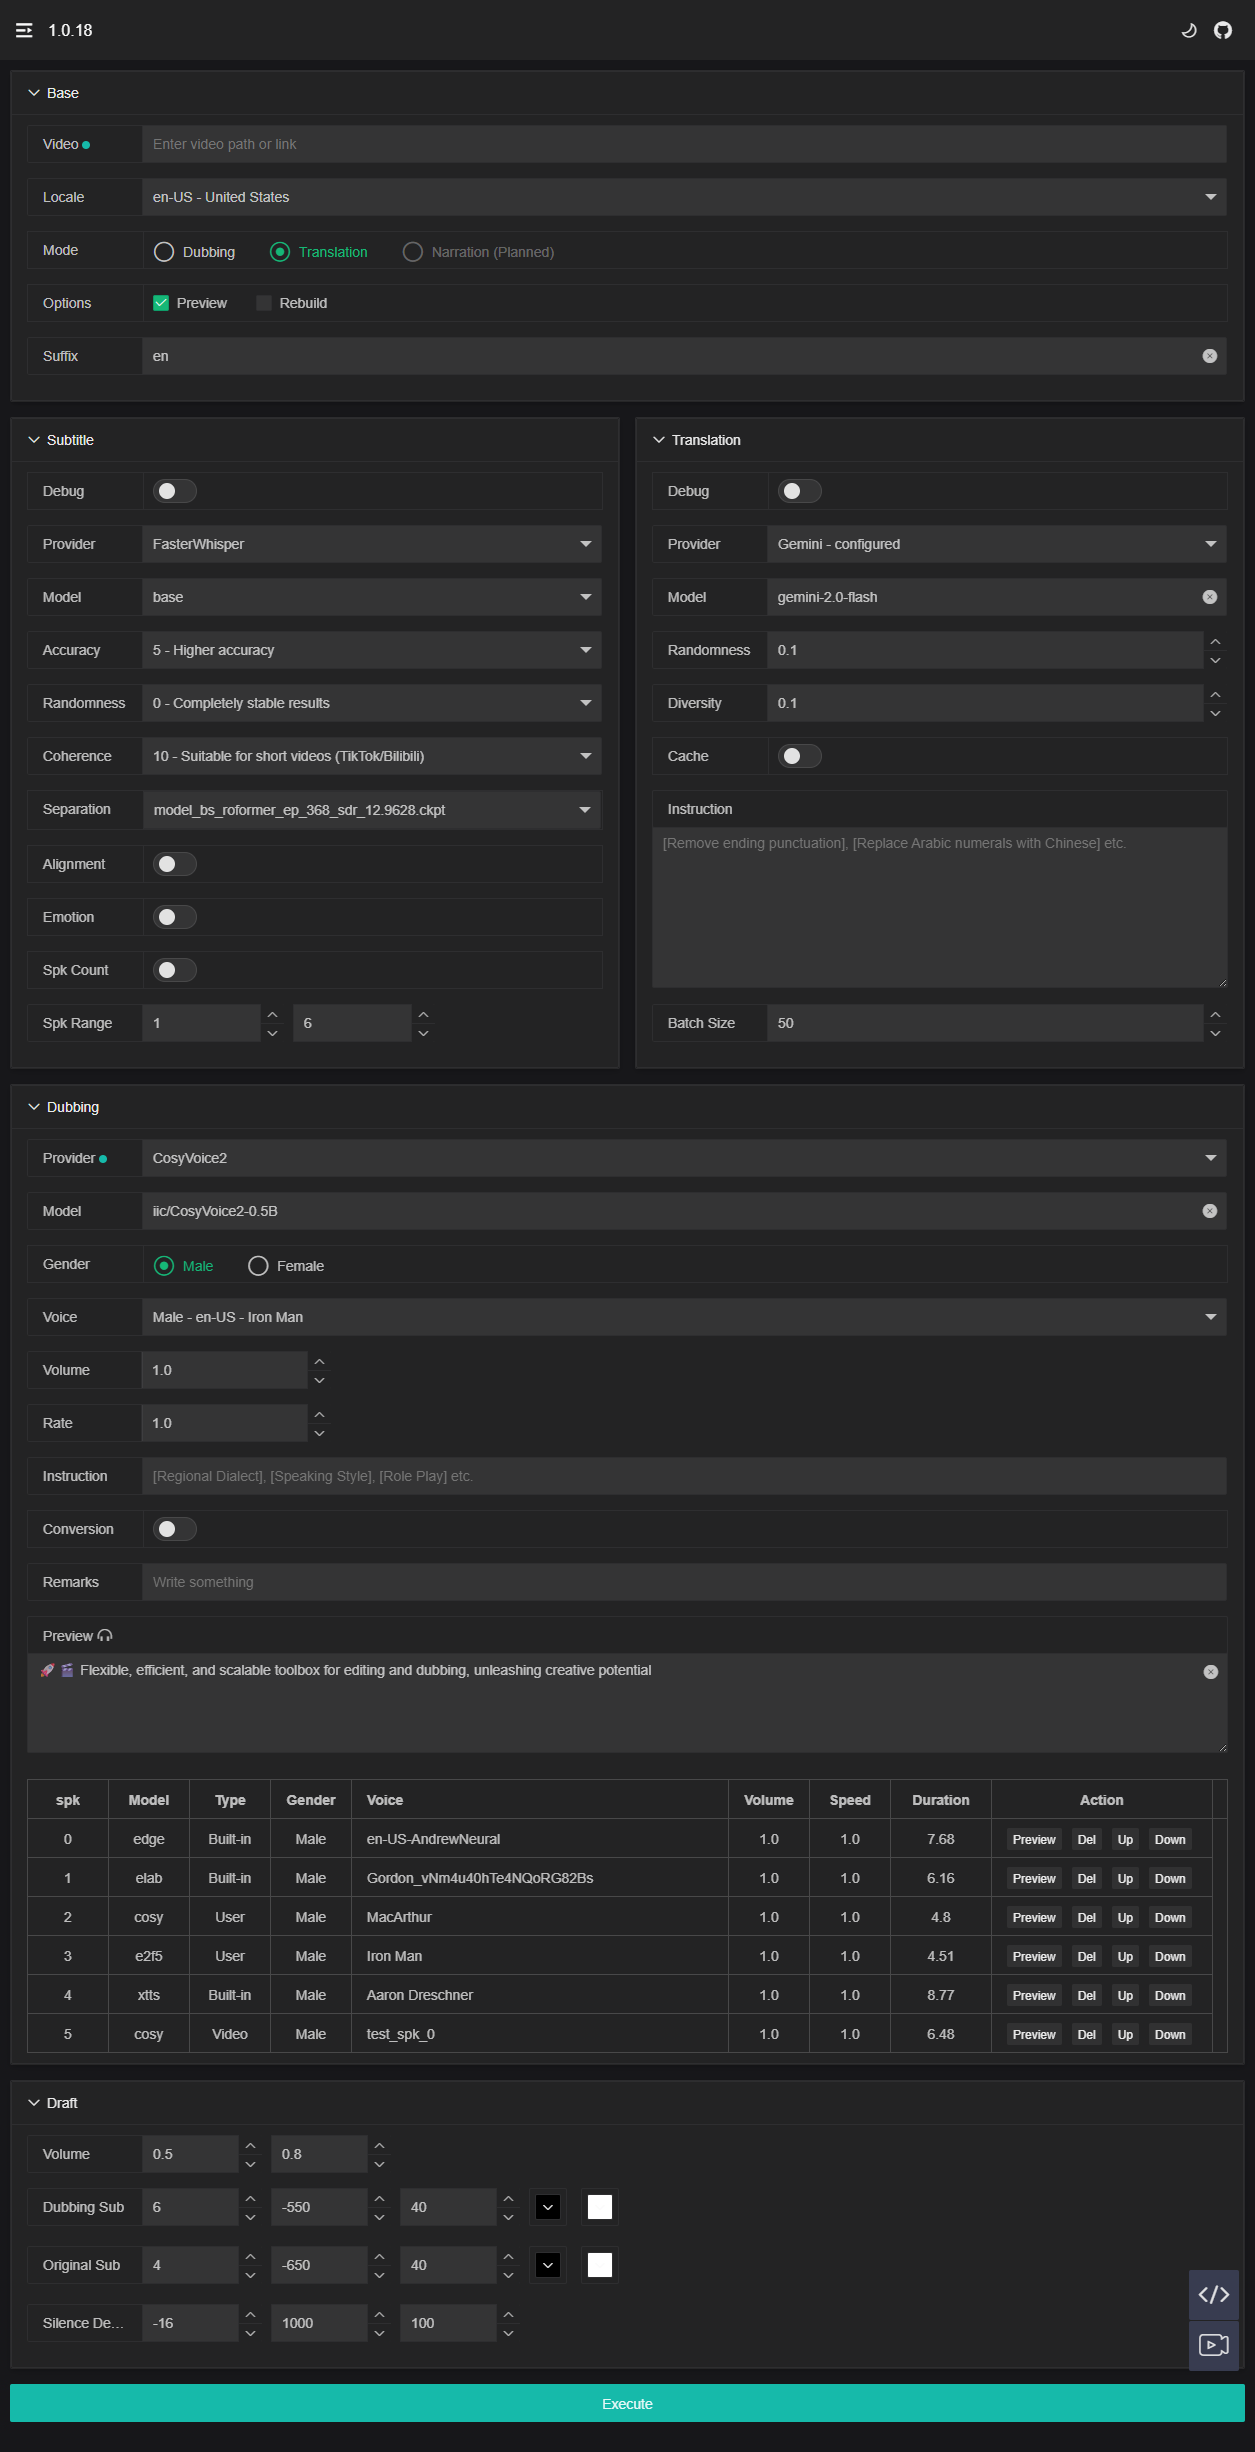Move Aaron Dreschner speaker down
This screenshot has width=1255, height=2452.
pos(1170,1996)
